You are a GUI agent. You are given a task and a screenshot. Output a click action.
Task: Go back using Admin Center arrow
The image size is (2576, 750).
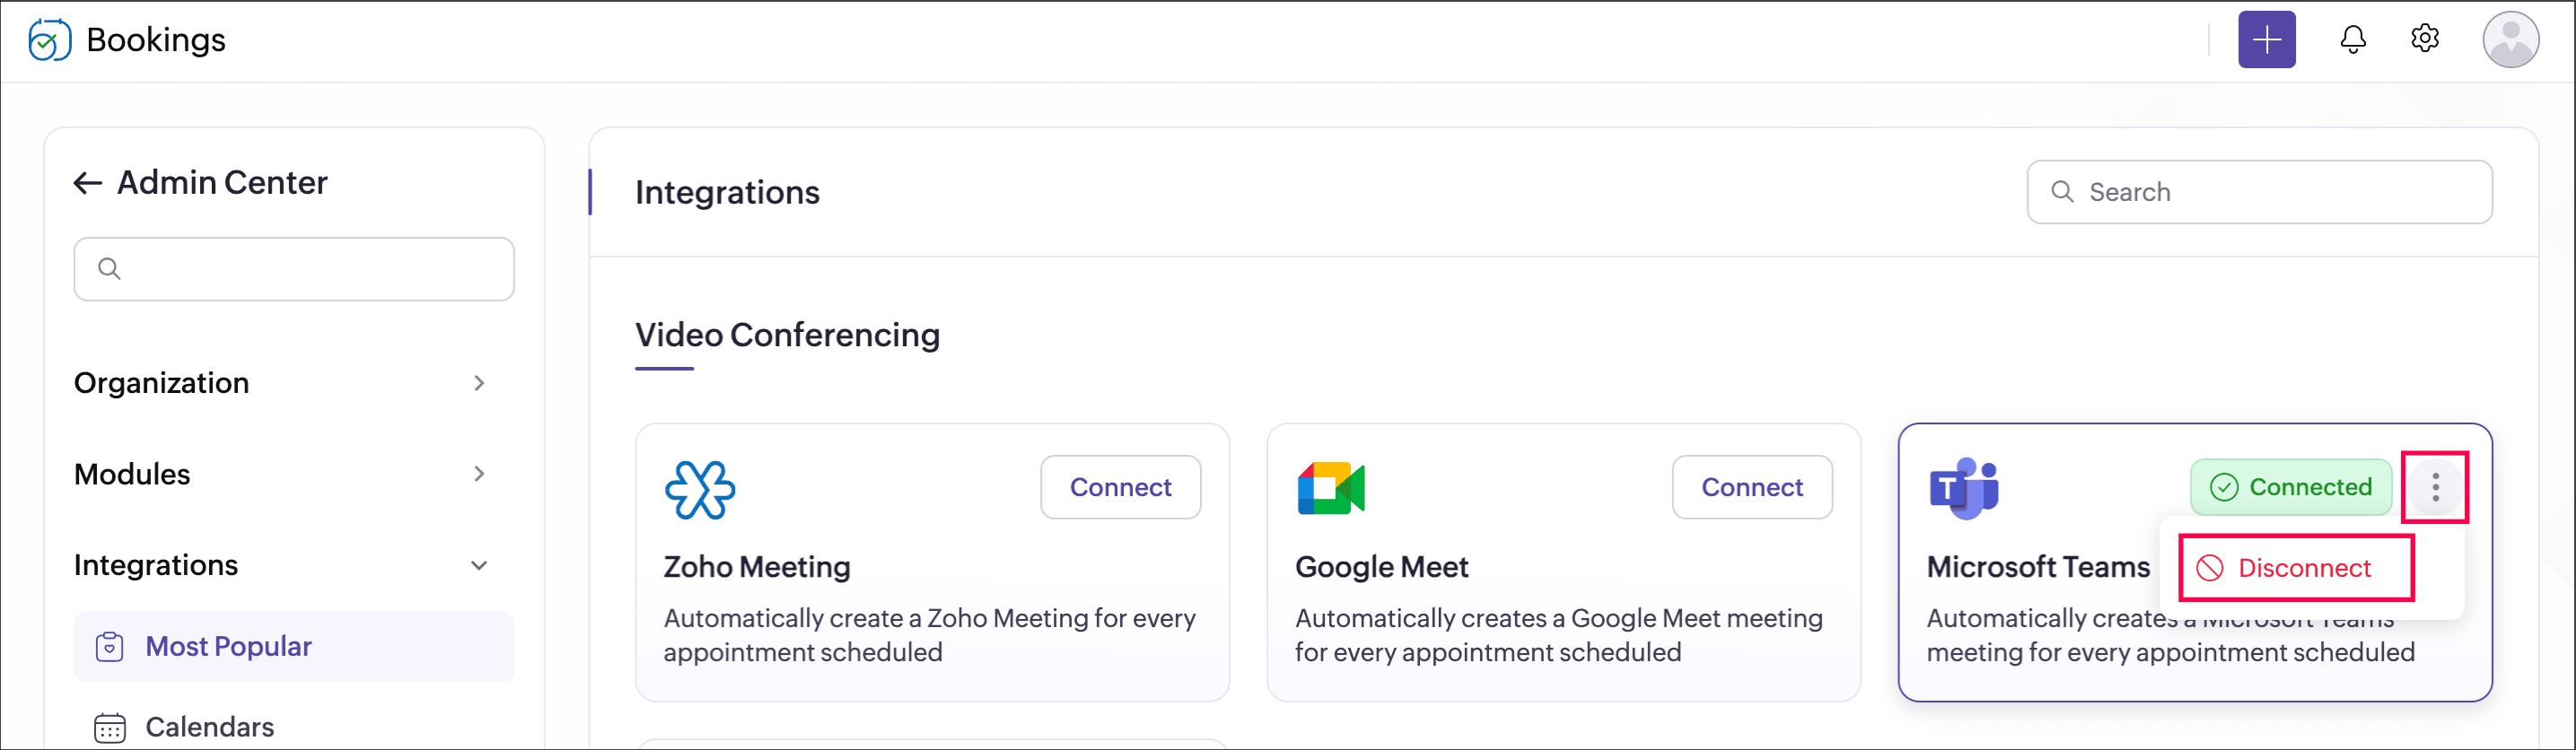pos(88,183)
